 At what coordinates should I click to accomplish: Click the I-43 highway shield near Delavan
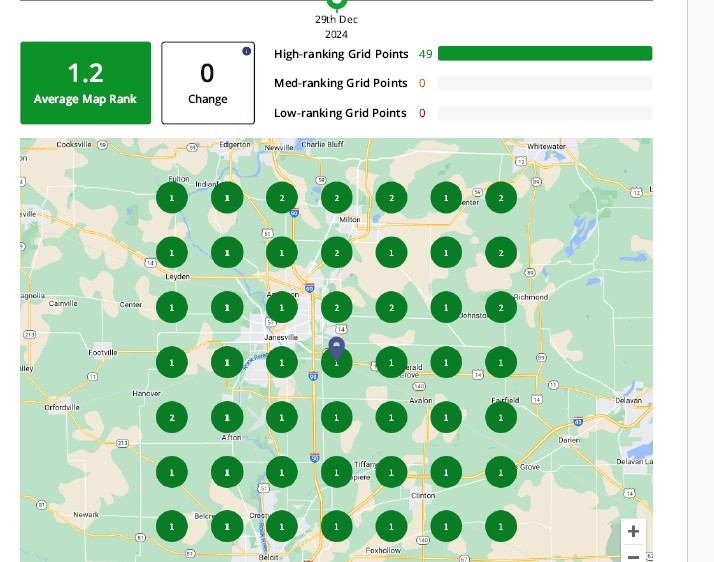point(578,421)
